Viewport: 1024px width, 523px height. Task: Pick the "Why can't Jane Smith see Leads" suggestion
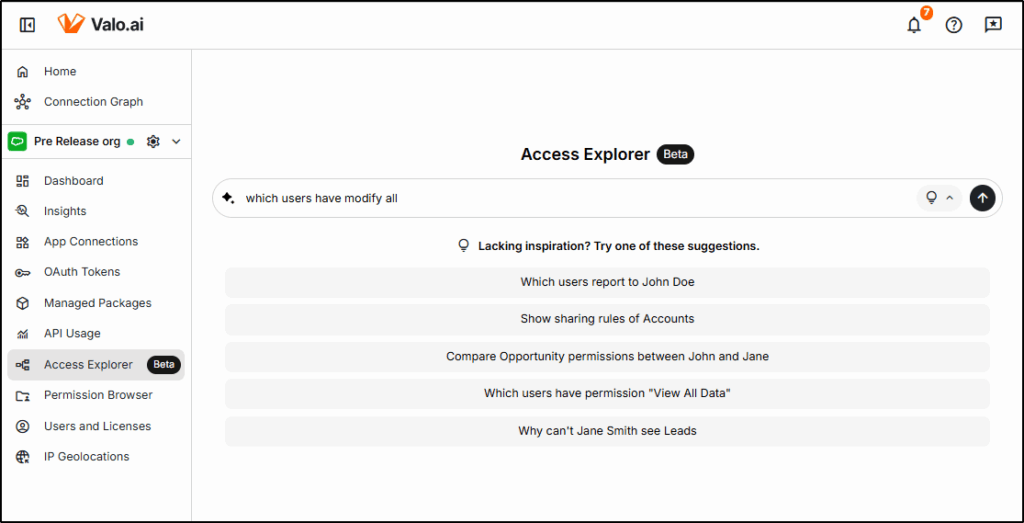click(607, 431)
